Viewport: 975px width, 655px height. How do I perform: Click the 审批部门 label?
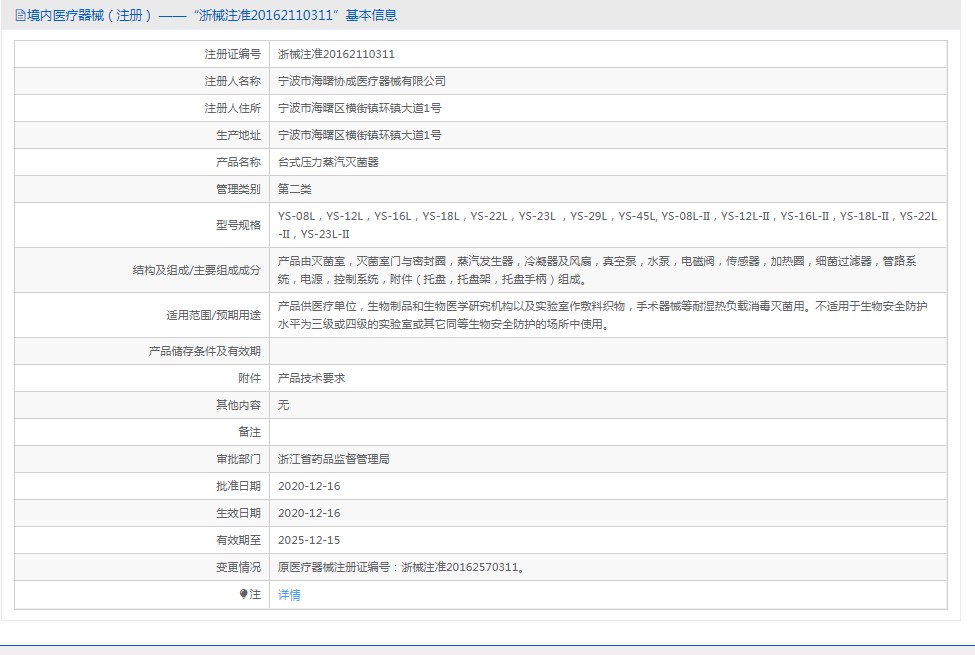238,459
